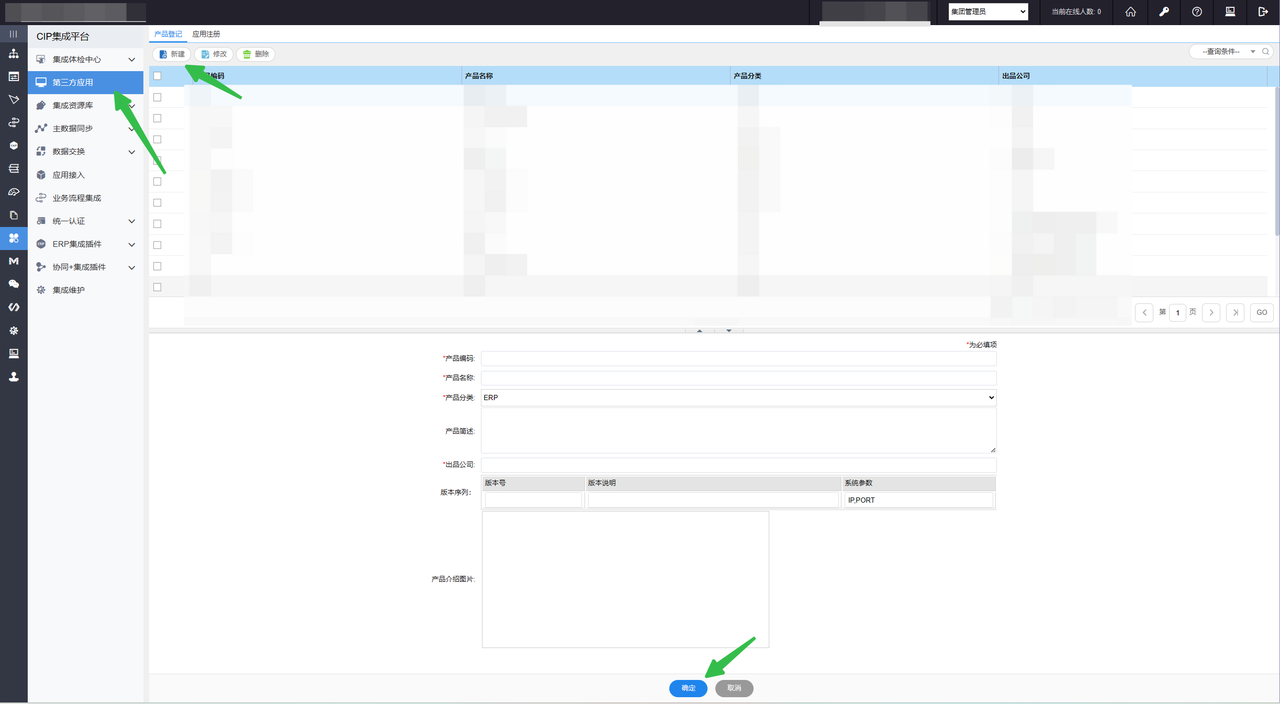Open the key (password) icon in header
This screenshot has height=704, width=1280.
[x=1164, y=12]
